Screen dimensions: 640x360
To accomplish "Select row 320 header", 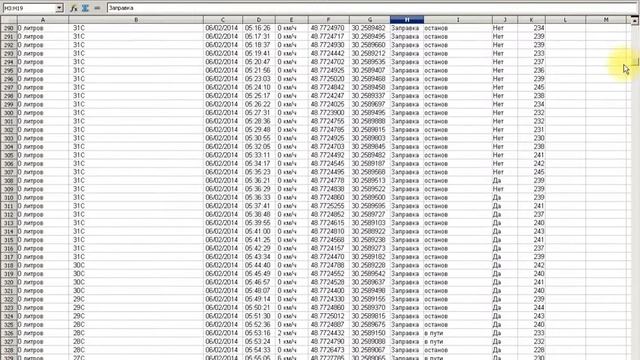I will pyautogui.click(x=9, y=282).
